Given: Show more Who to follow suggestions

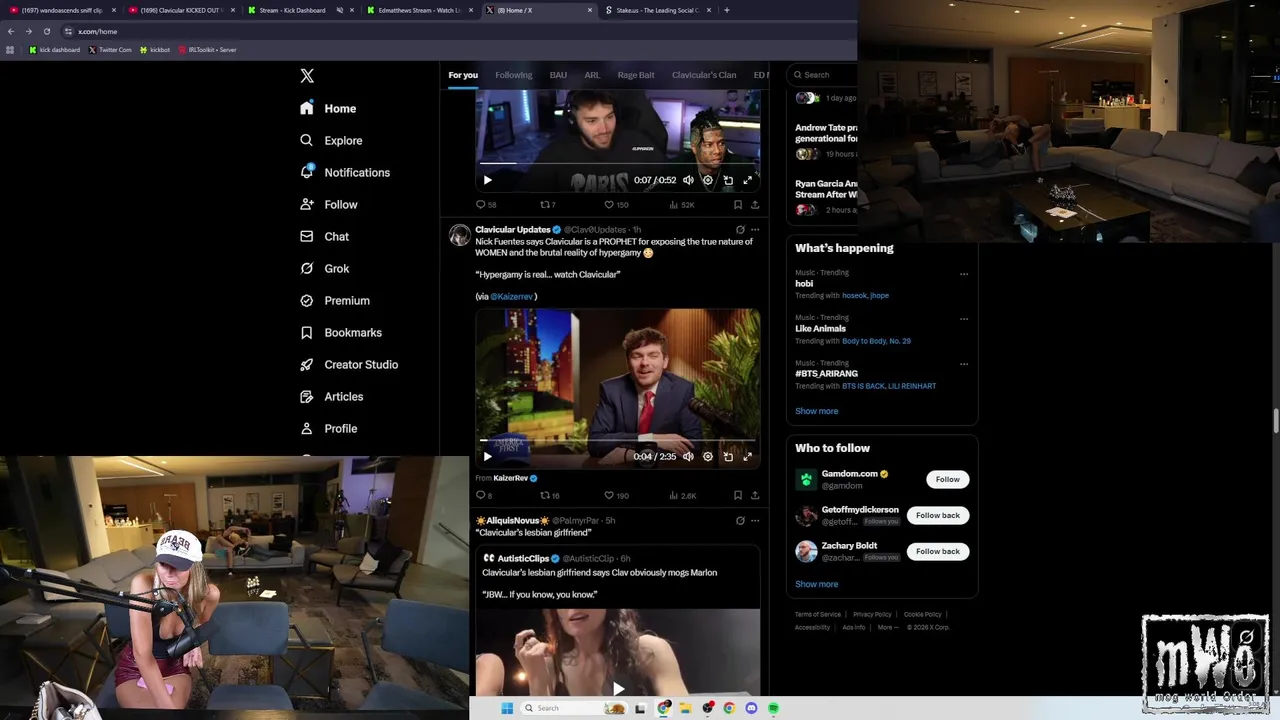Looking at the screenshot, I should tap(816, 584).
